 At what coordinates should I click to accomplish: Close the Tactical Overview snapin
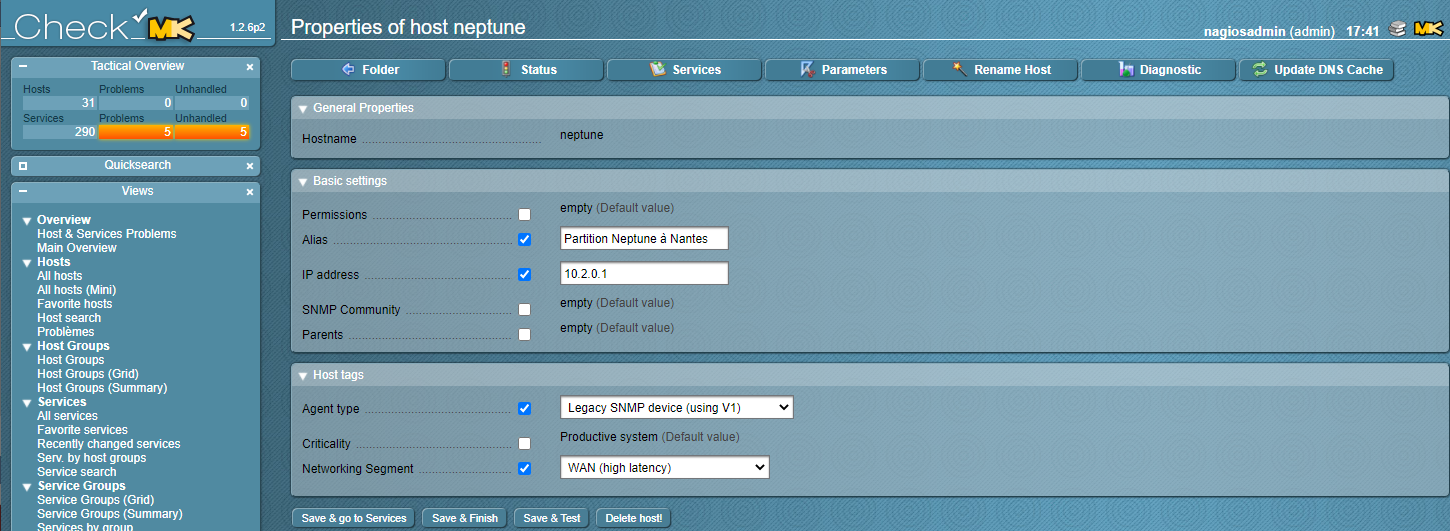pos(250,67)
